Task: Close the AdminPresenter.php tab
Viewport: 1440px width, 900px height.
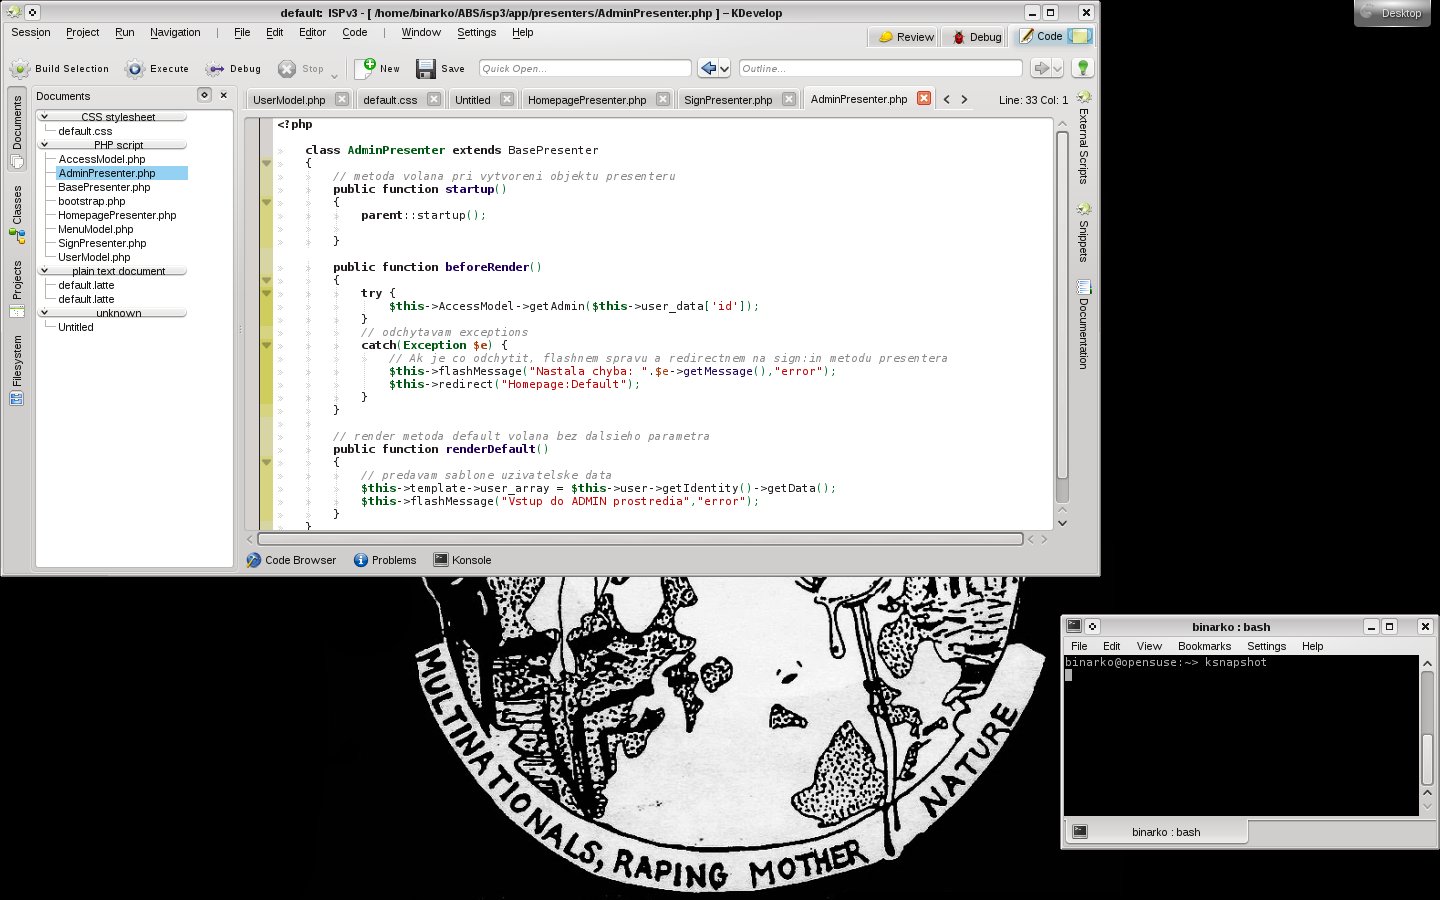Action: pyautogui.click(x=924, y=98)
